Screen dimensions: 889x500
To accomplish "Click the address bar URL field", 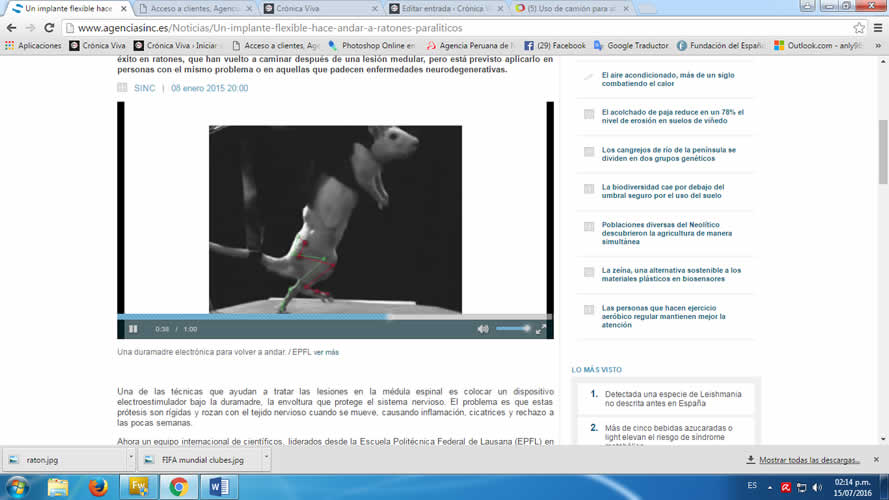I will [458, 28].
